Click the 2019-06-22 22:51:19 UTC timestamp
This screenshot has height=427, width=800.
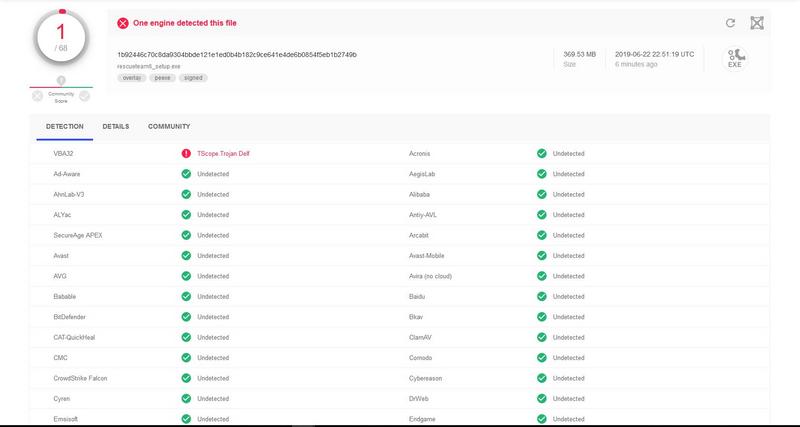[655, 55]
